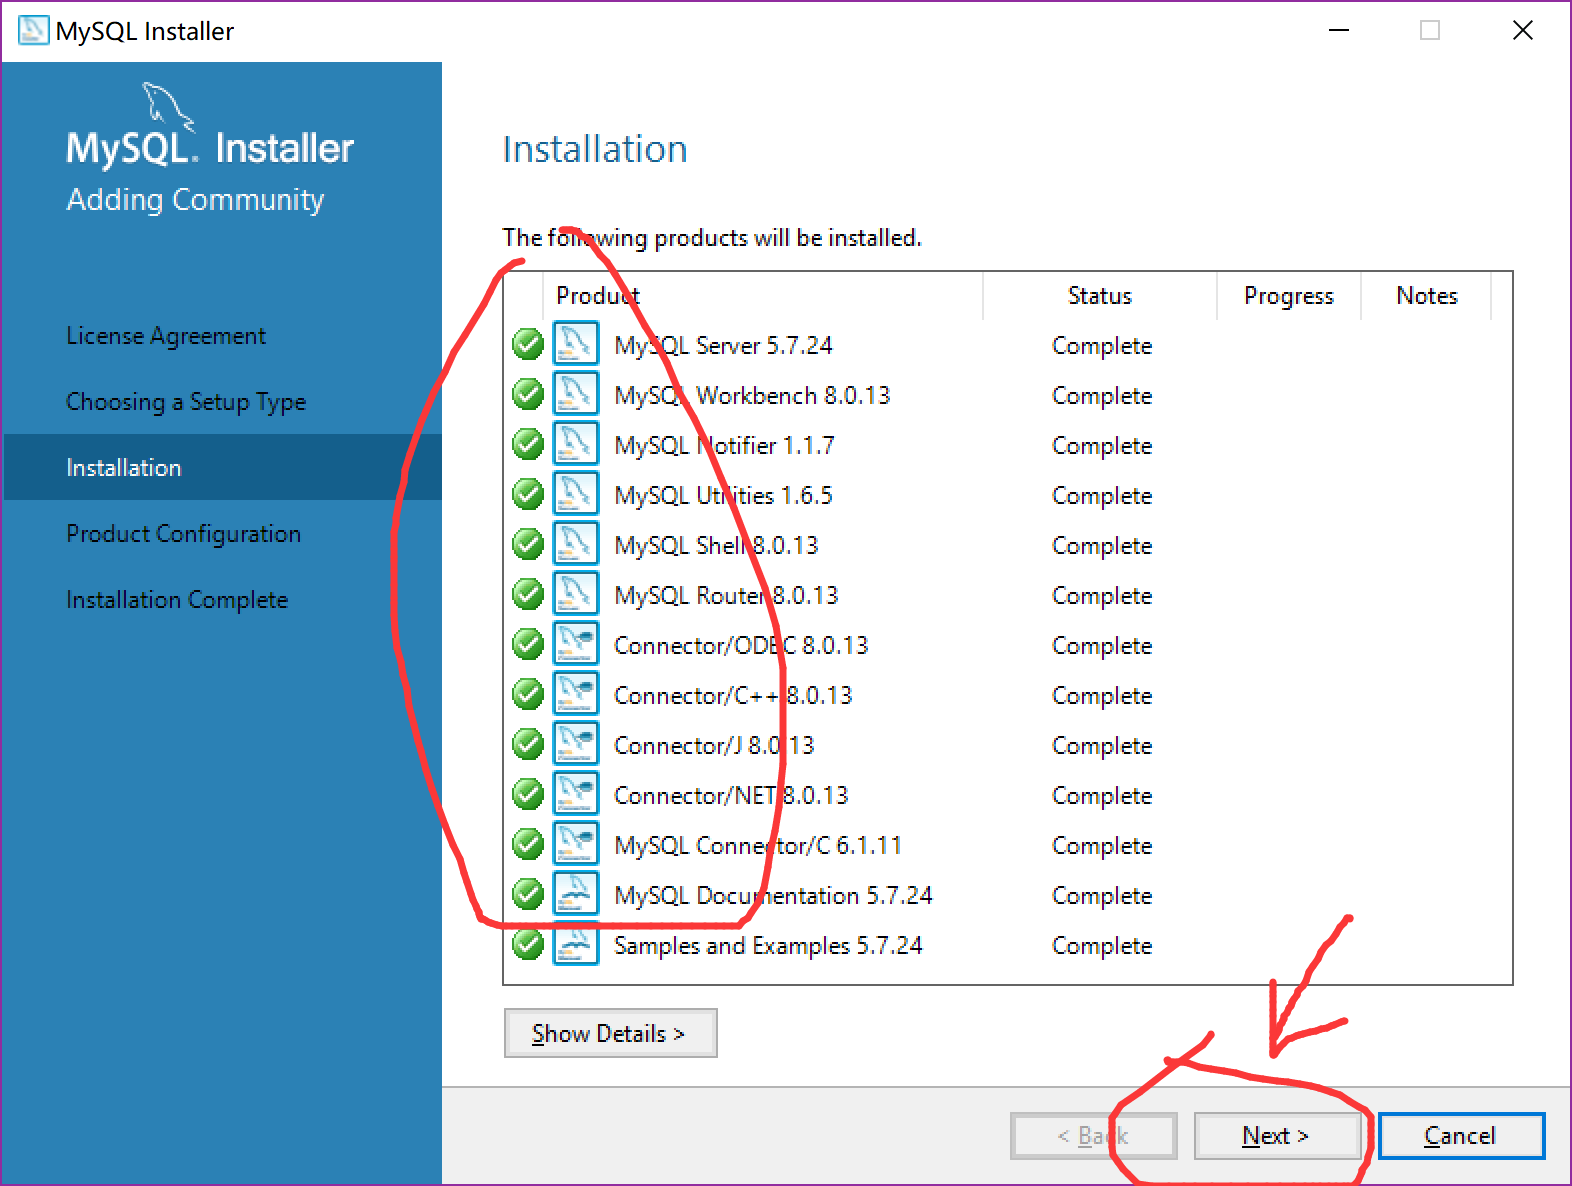Image resolution: width=1572 pixels, height=1186 pixels.
Task: Click green checkmark beside MySQL Documentation 5.7.24
Action: click(x=528, y=894)
